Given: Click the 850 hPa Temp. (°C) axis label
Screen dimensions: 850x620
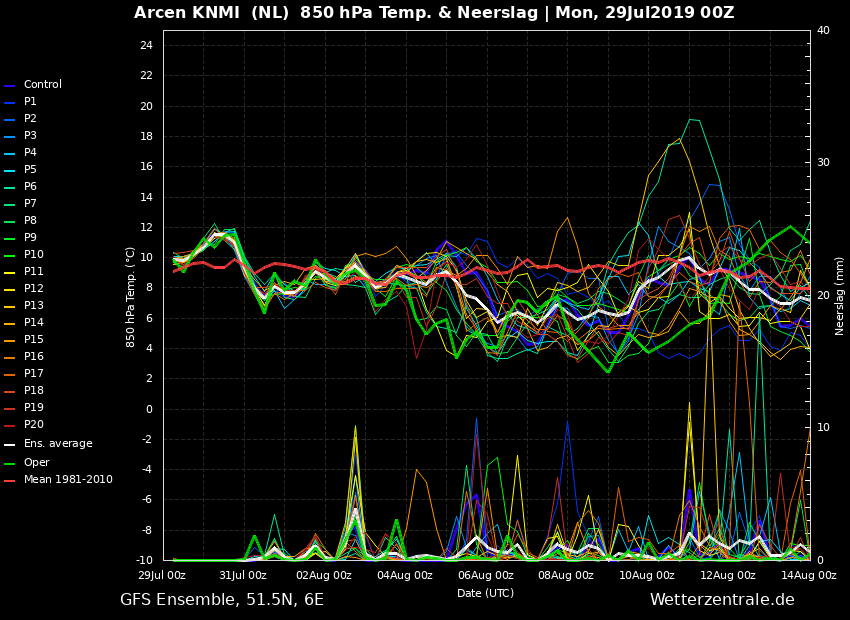Looking at the screenshot, I should pyautogui.click(x=131, y=297).
